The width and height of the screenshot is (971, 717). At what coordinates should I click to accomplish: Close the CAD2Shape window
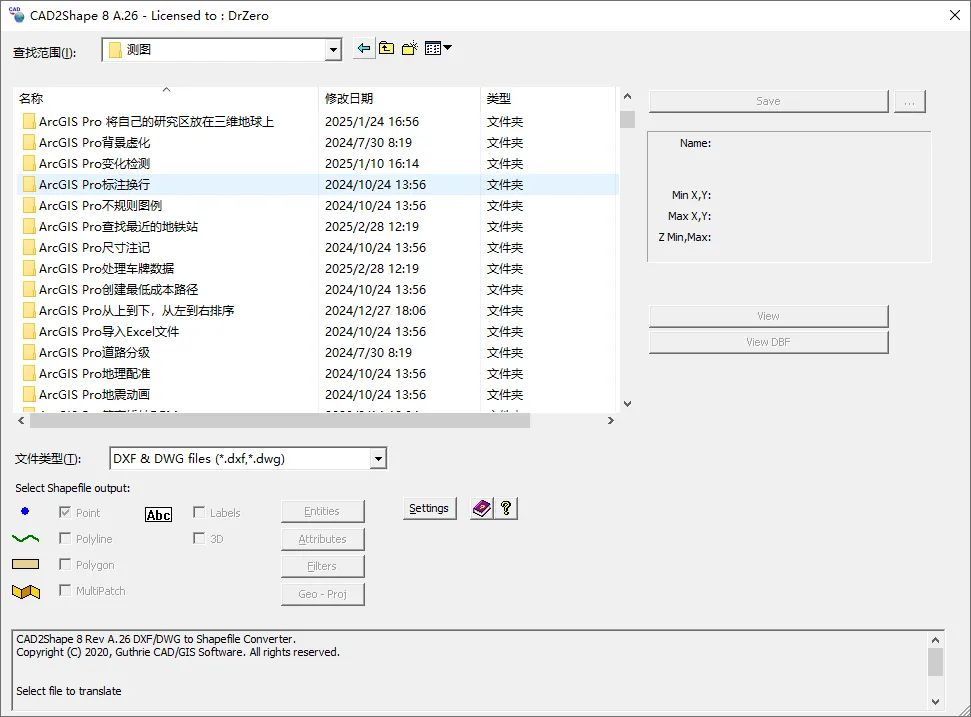(955, 15)
